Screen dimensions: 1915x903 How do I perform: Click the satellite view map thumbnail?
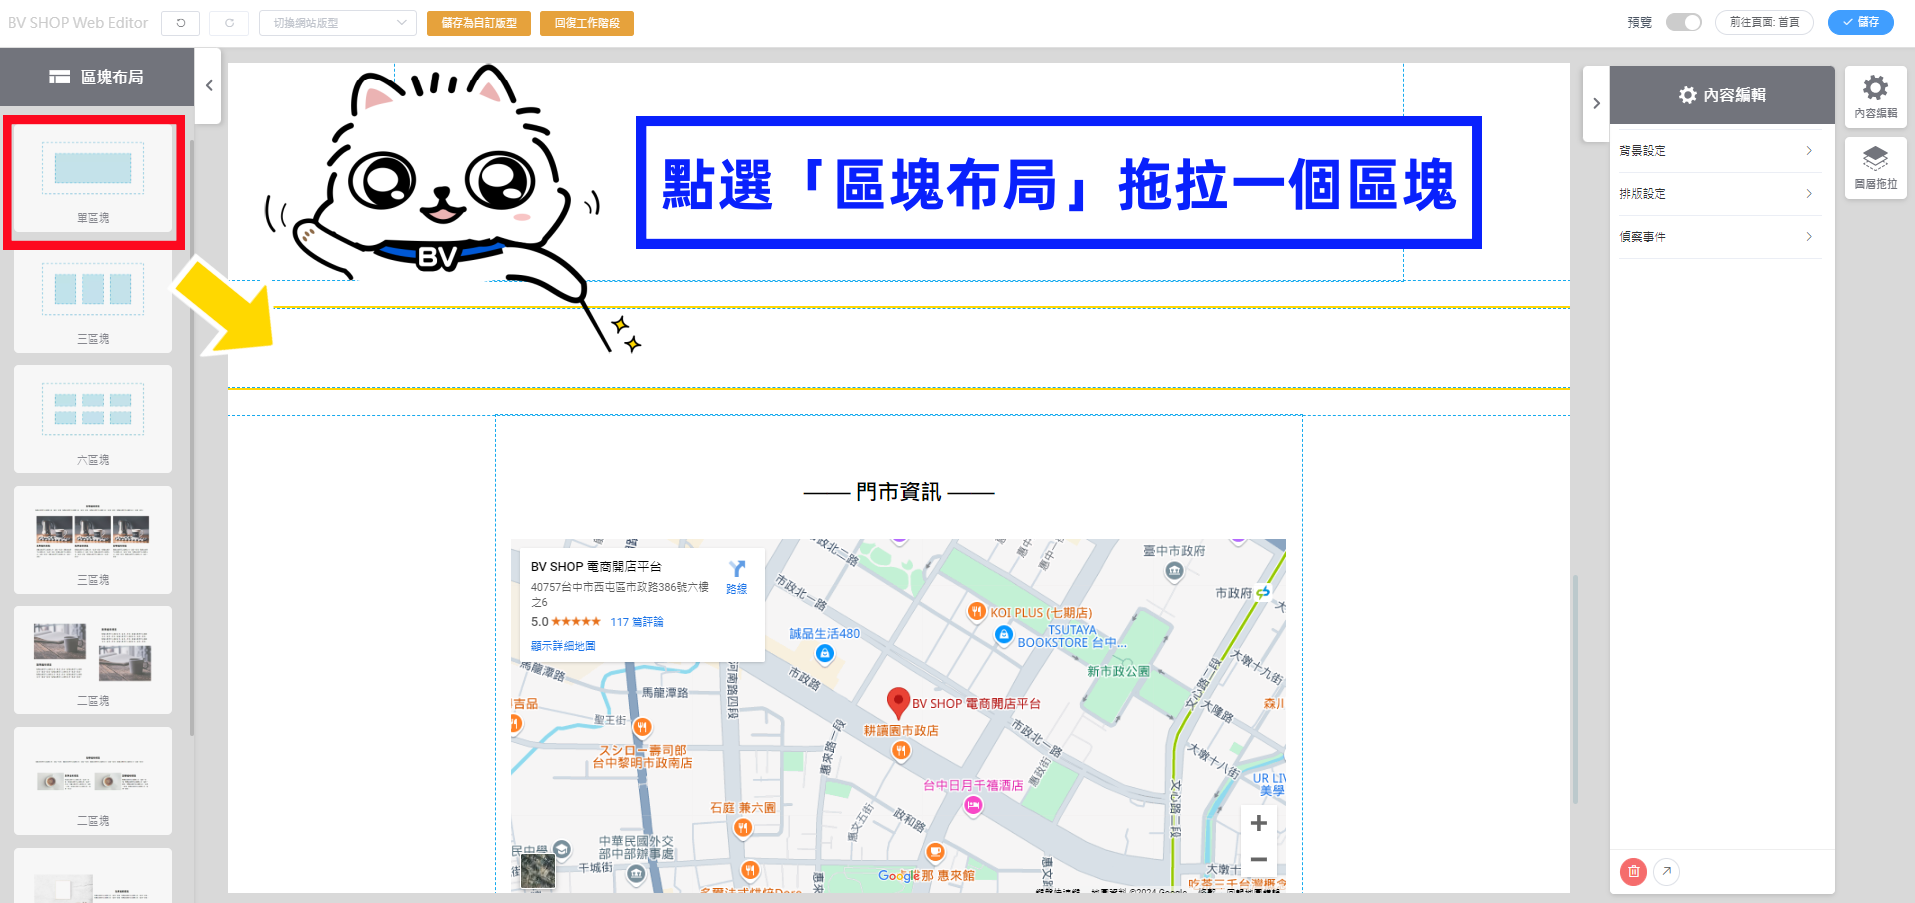pos(538,870)
